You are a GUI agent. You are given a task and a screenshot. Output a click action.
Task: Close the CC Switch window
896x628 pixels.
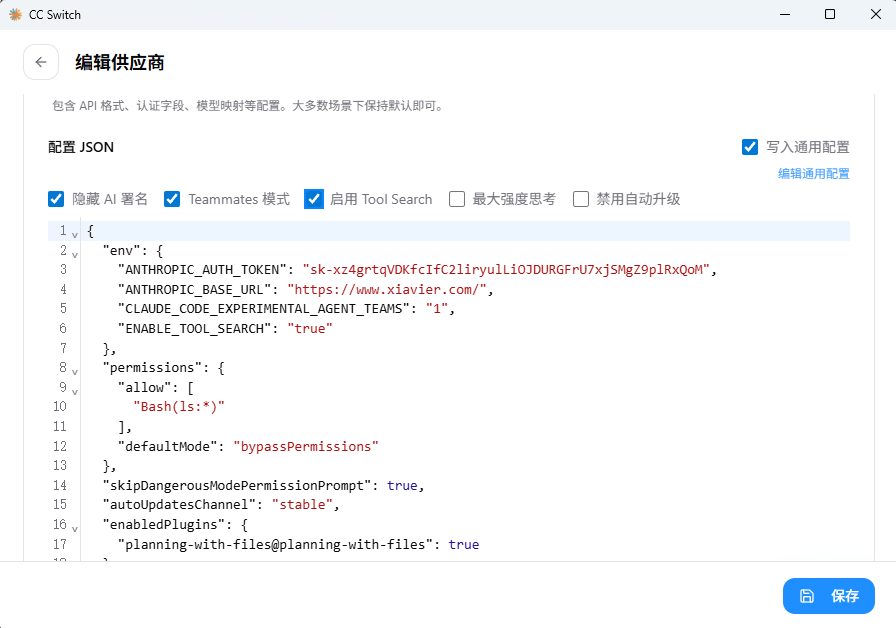[875, 14]
